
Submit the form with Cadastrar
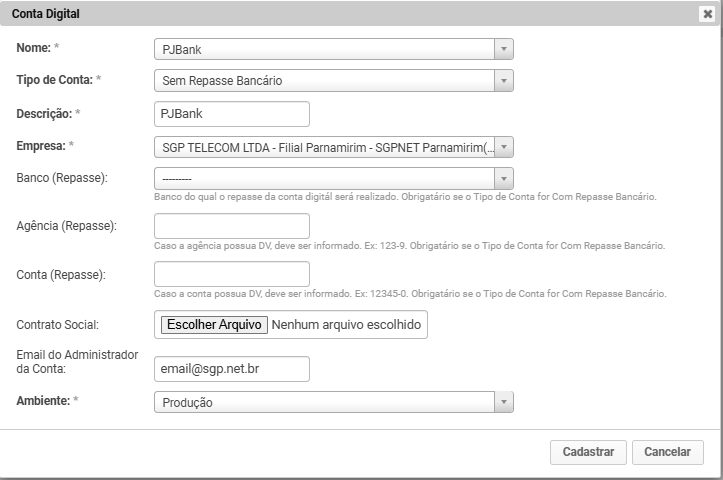(x=588, y=452)
